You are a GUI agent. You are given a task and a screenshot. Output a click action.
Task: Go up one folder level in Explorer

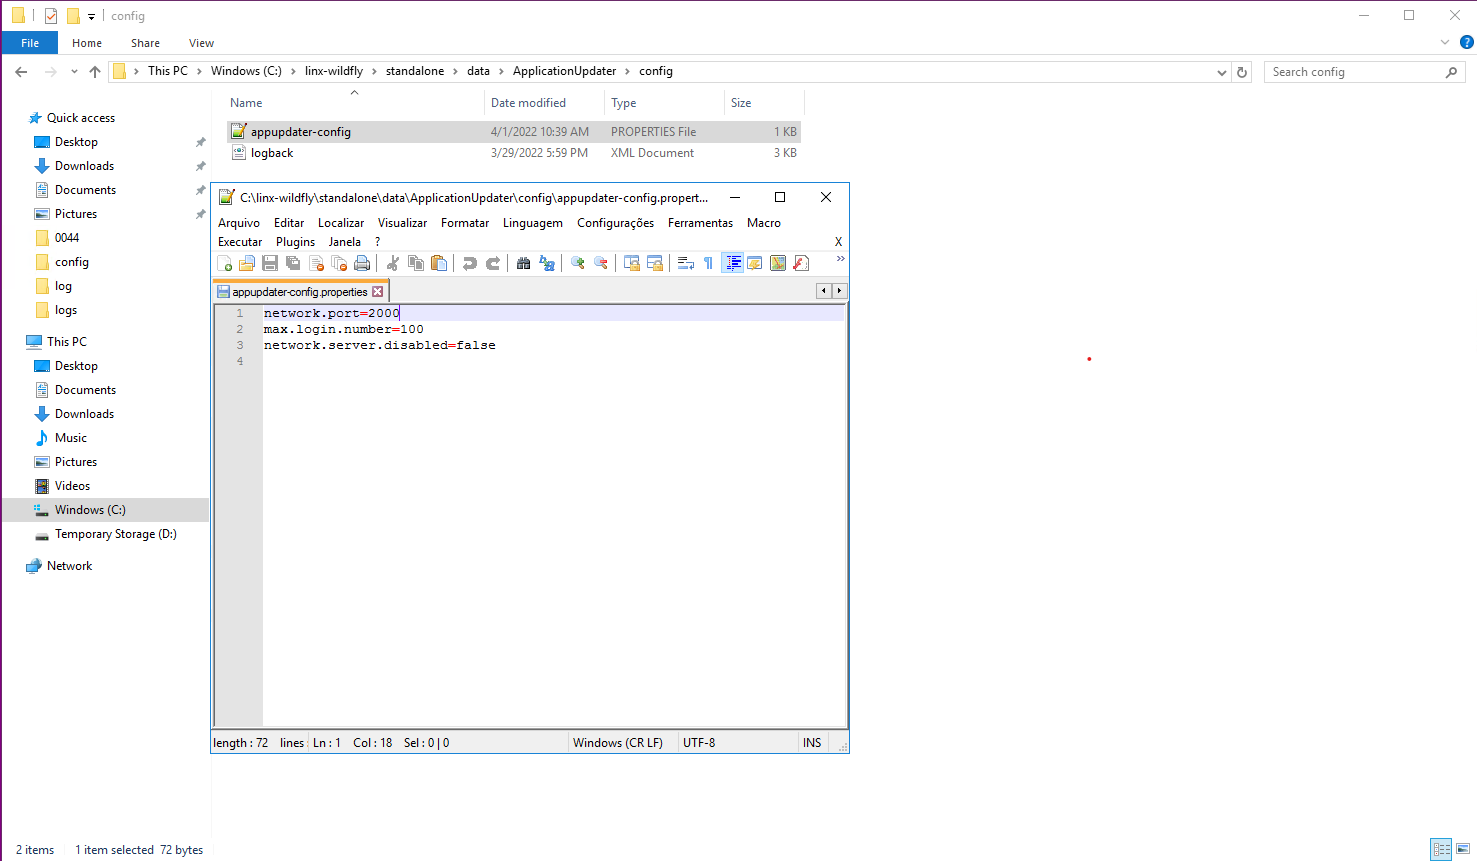coord(95,72)
